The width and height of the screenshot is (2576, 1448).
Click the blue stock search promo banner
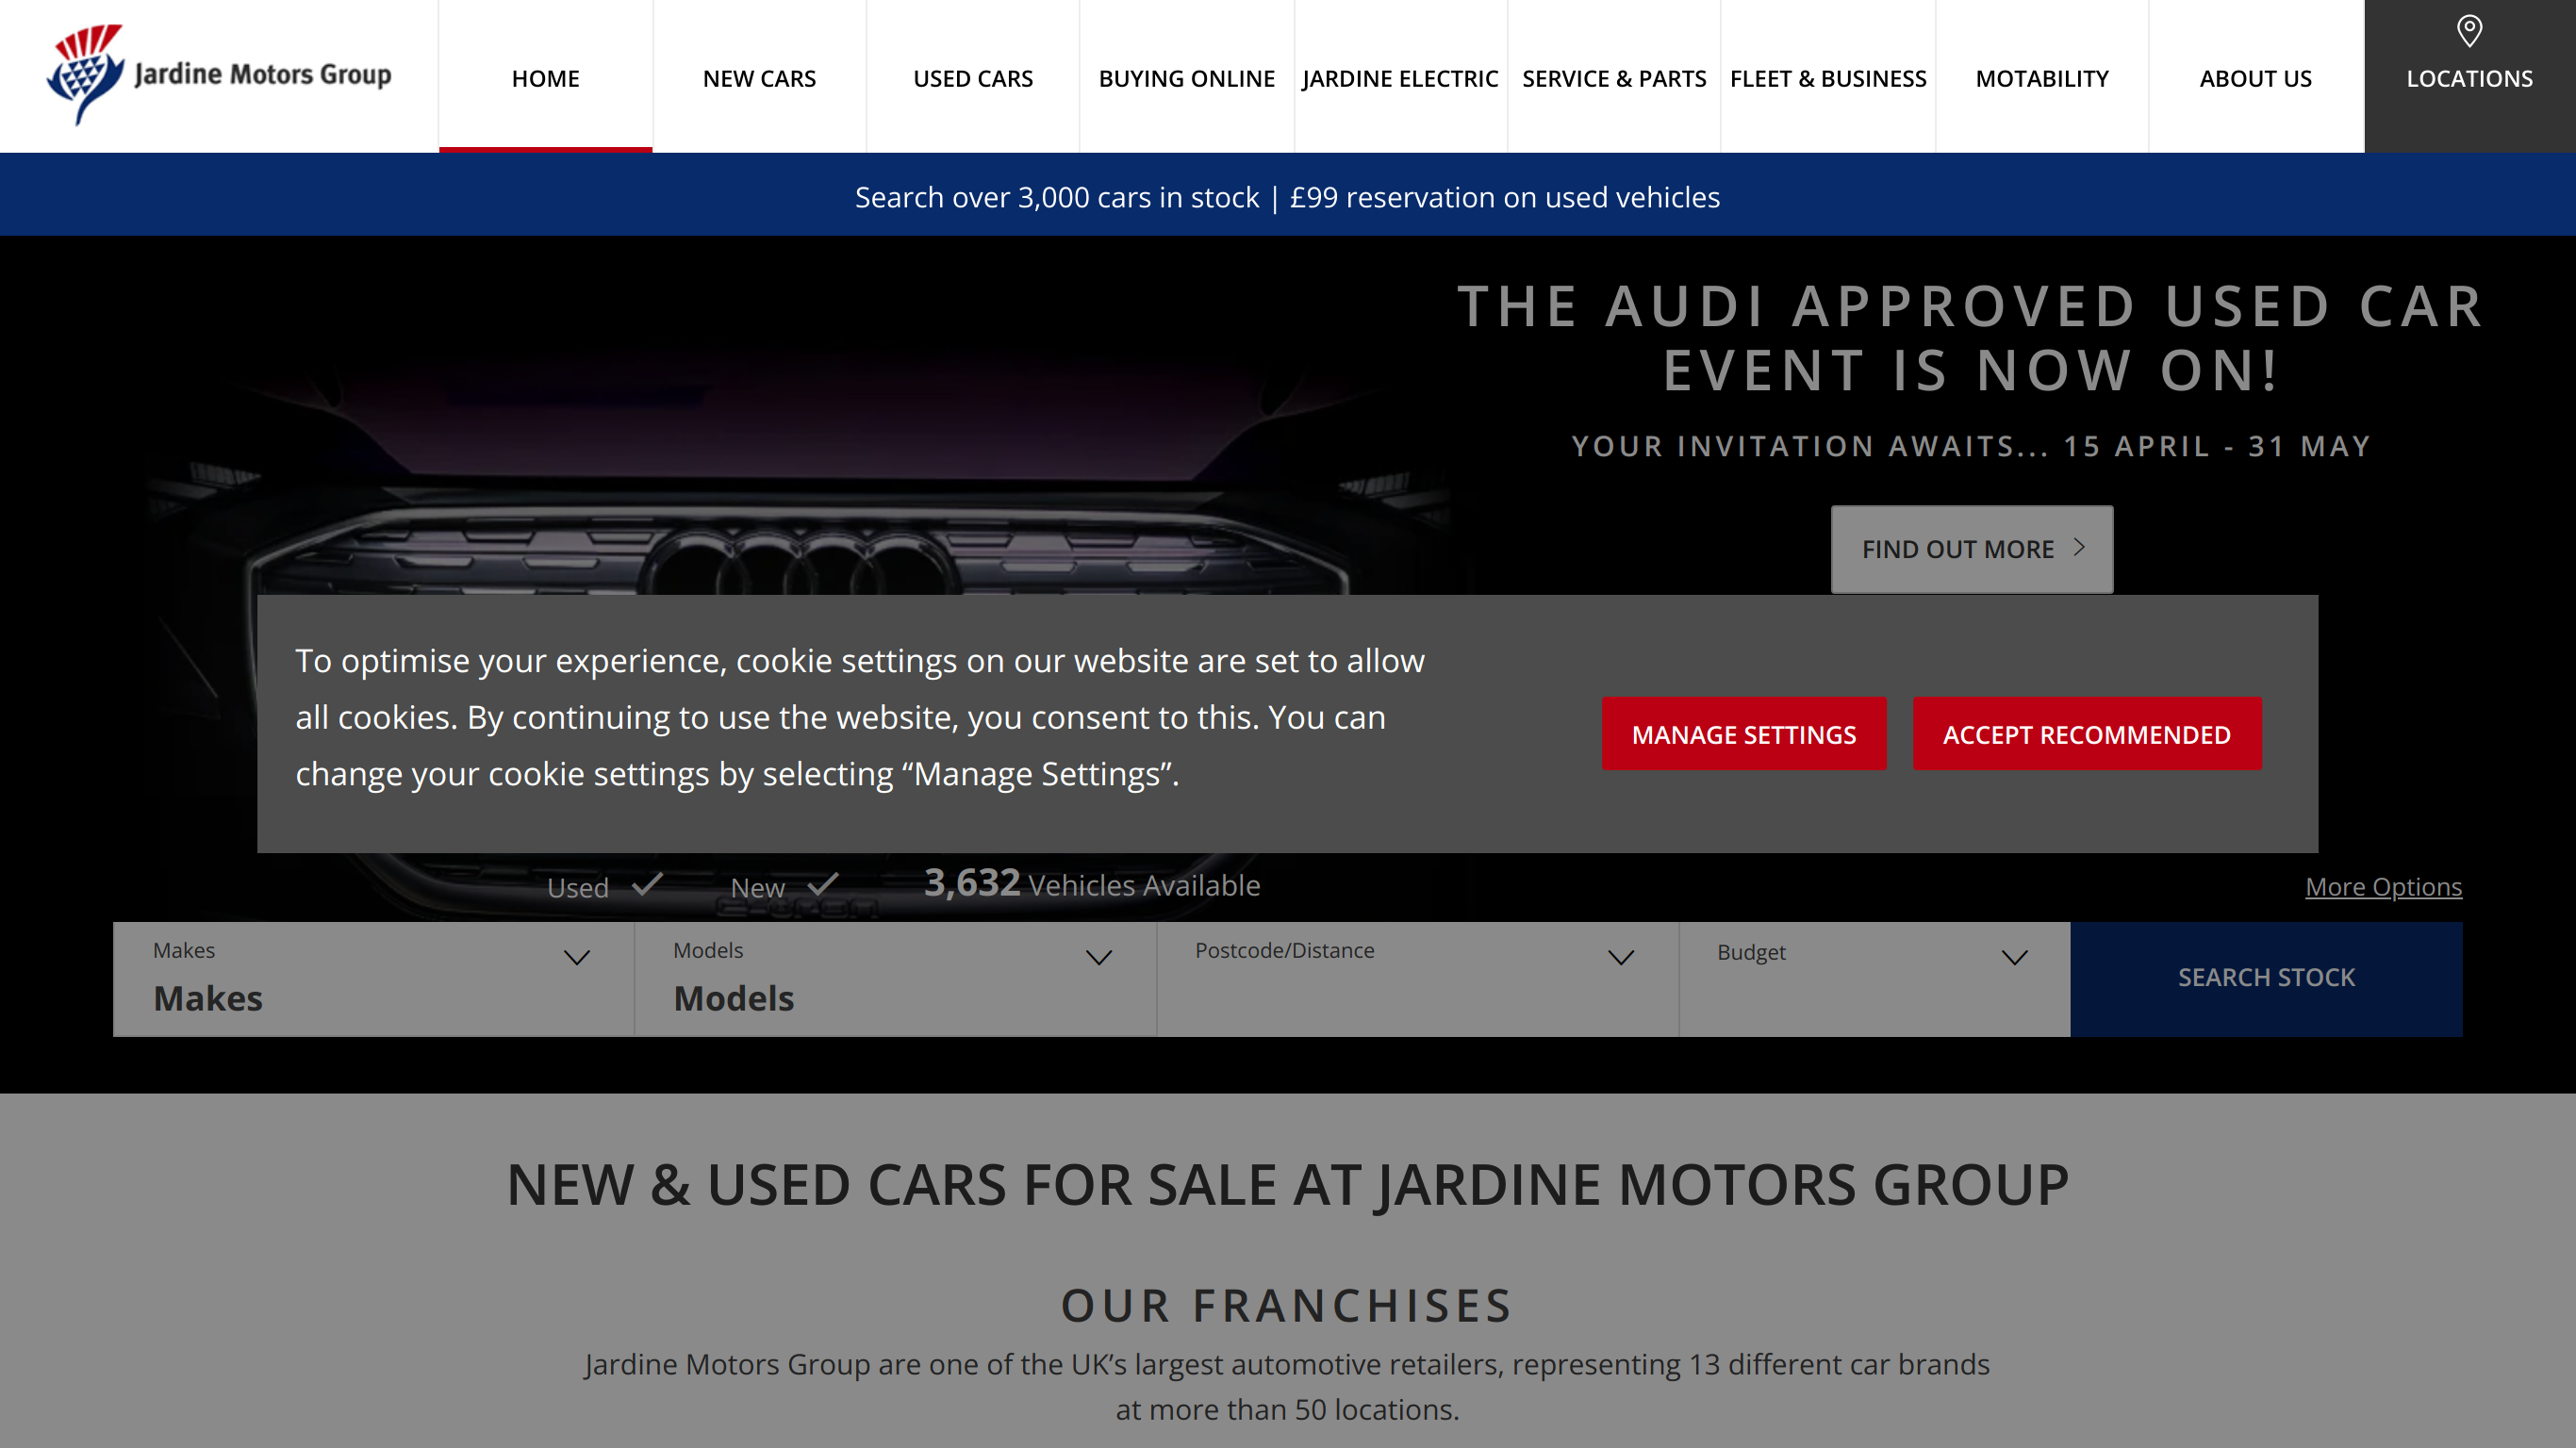click(x=1288, y=196)
